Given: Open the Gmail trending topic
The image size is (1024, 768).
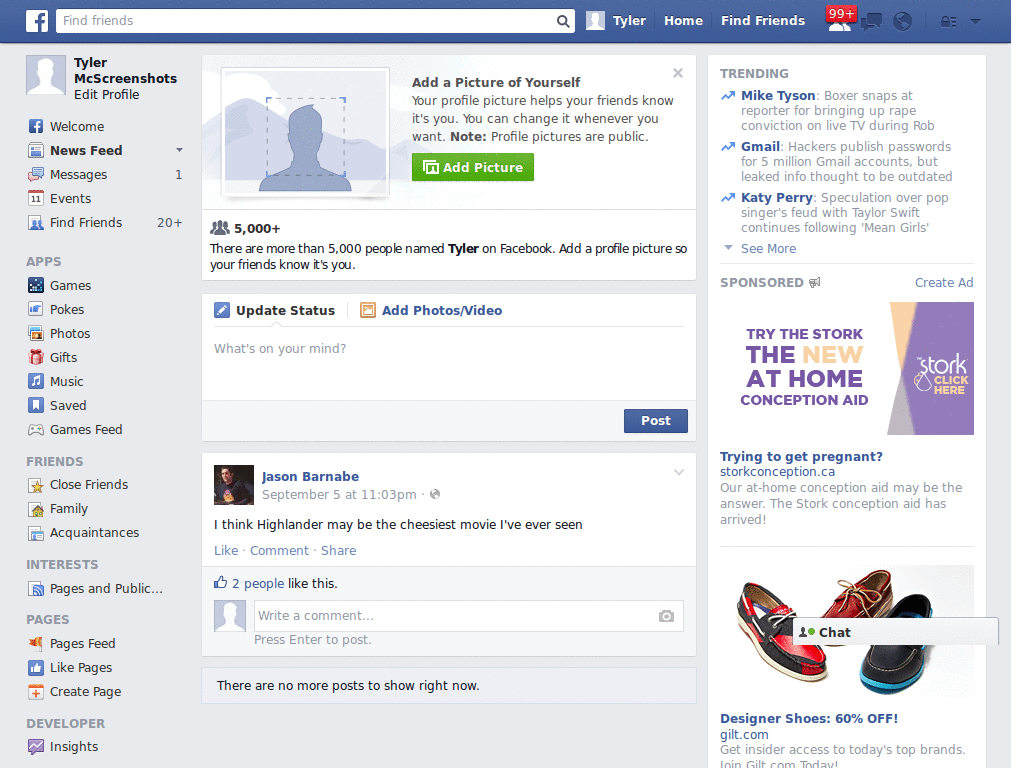Looking at the screenshot, I should [760, 146].
